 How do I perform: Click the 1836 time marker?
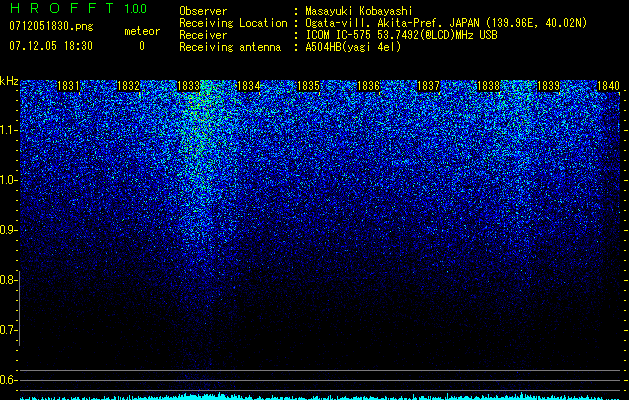pos(368,86)
